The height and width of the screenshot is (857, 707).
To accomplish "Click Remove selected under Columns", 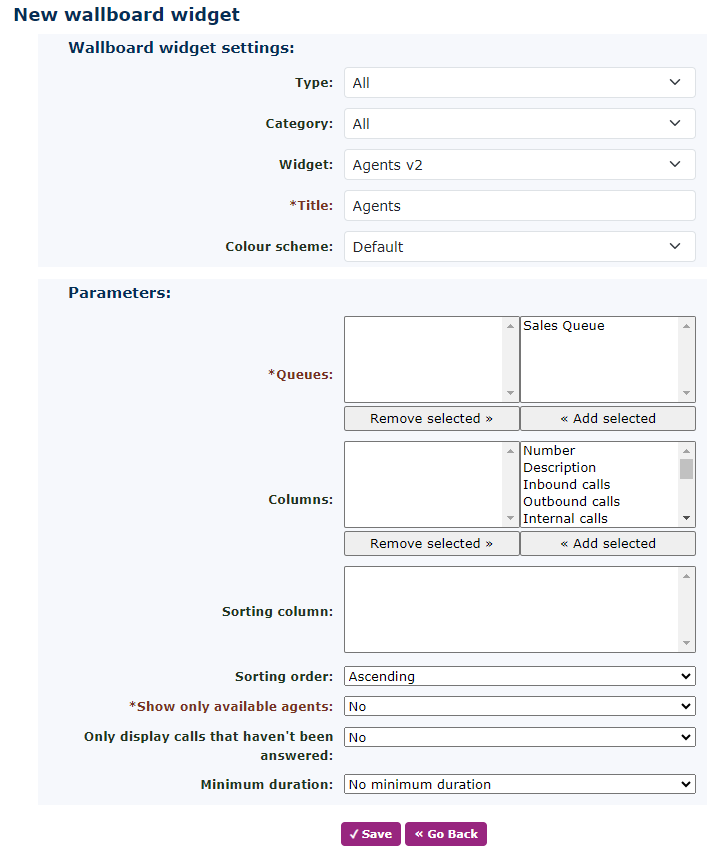I will point(431,544).
